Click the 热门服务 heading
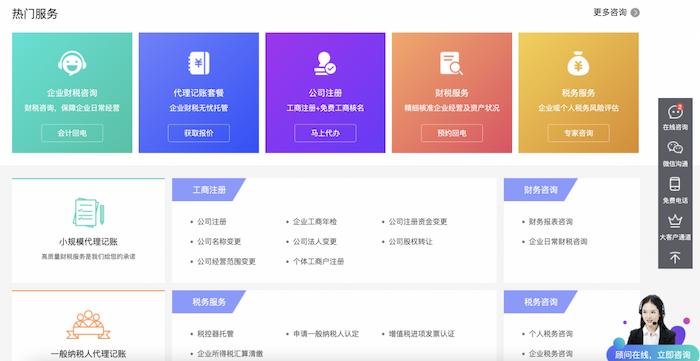 point(35,14)
